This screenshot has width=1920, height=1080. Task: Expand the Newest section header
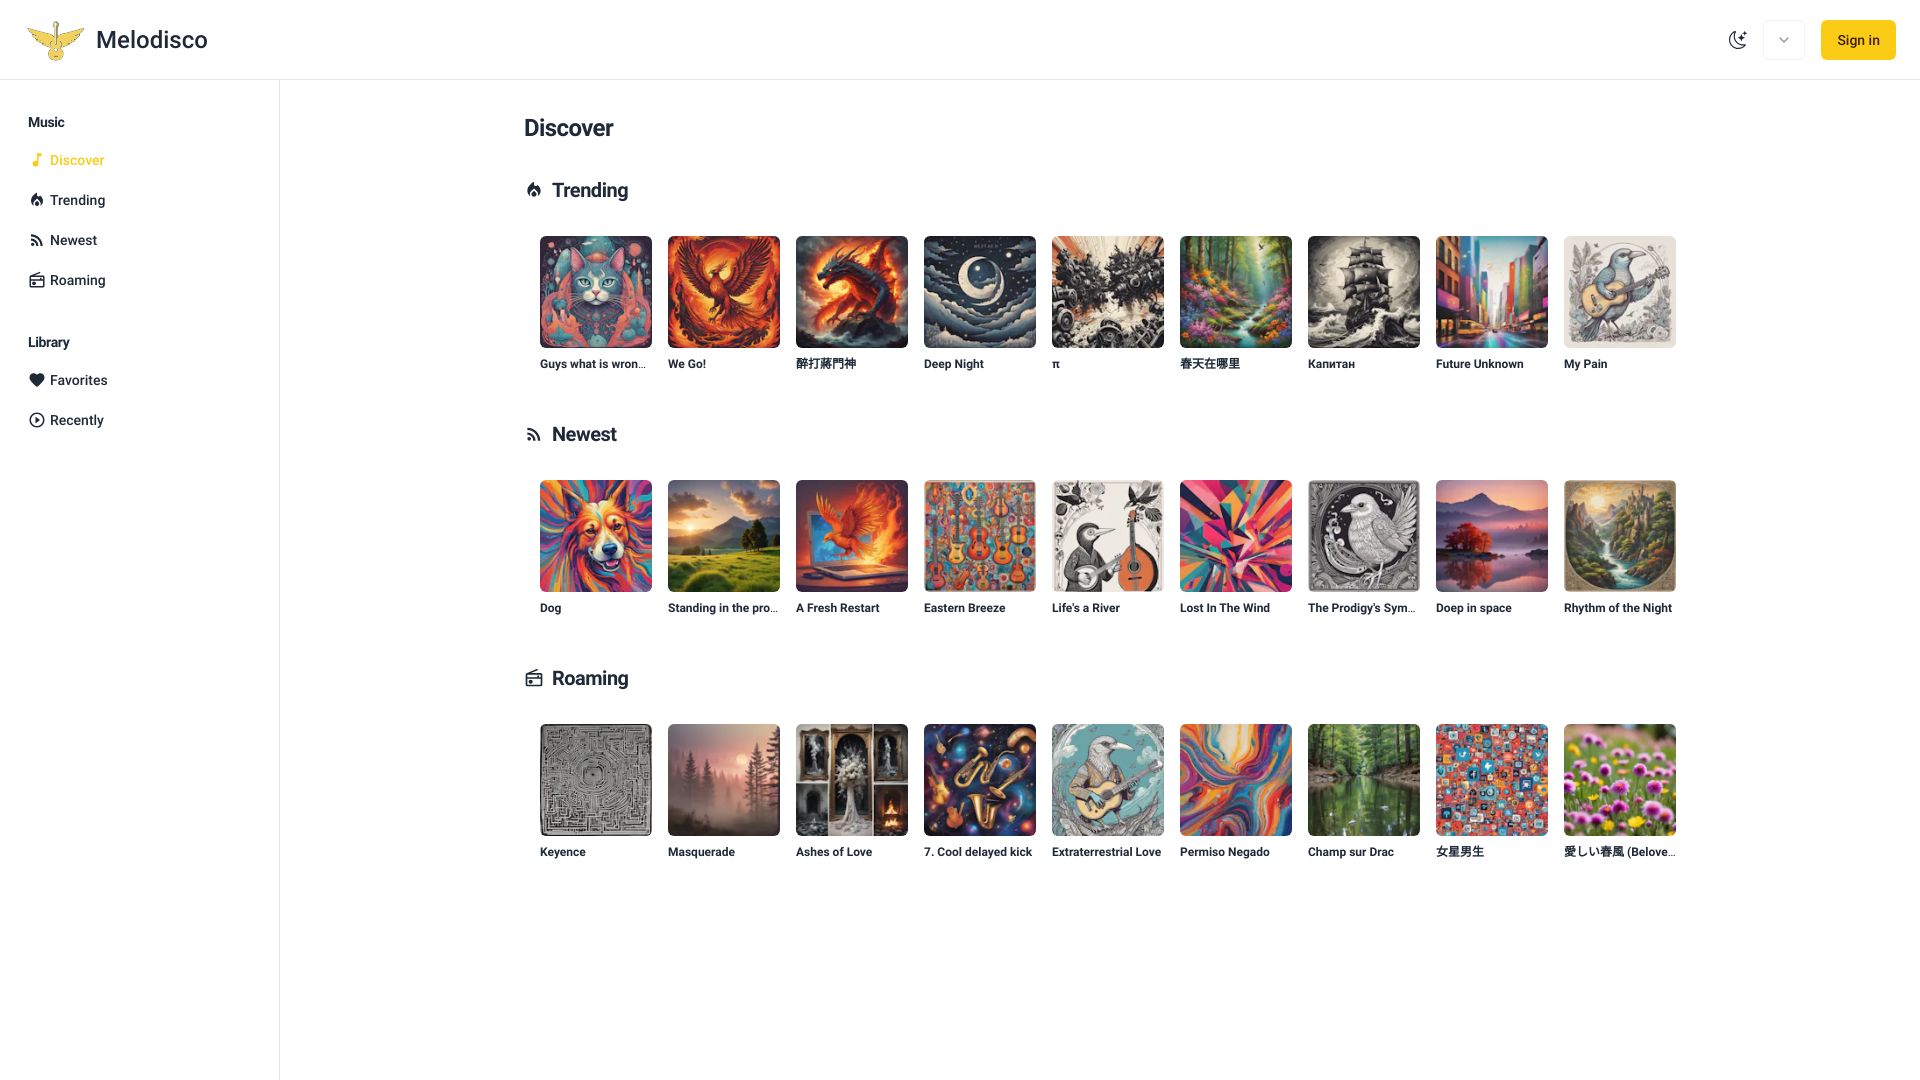click(583, 433)
